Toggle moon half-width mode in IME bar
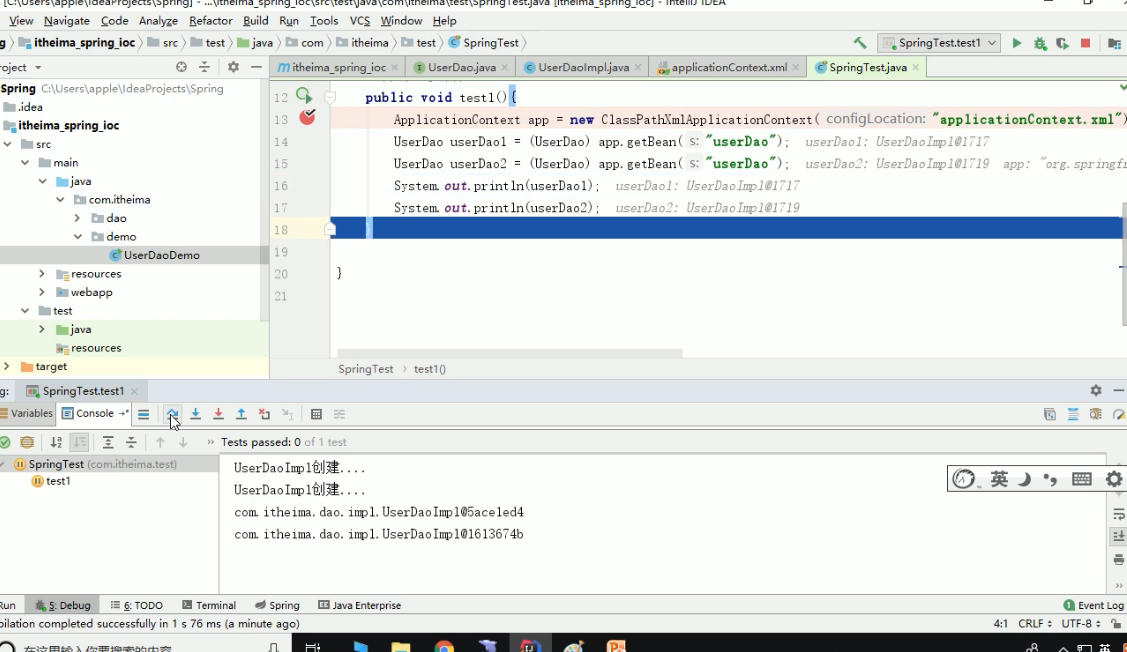The height and width of the screenshot is (652, 1127). [x=1025, y=479]
